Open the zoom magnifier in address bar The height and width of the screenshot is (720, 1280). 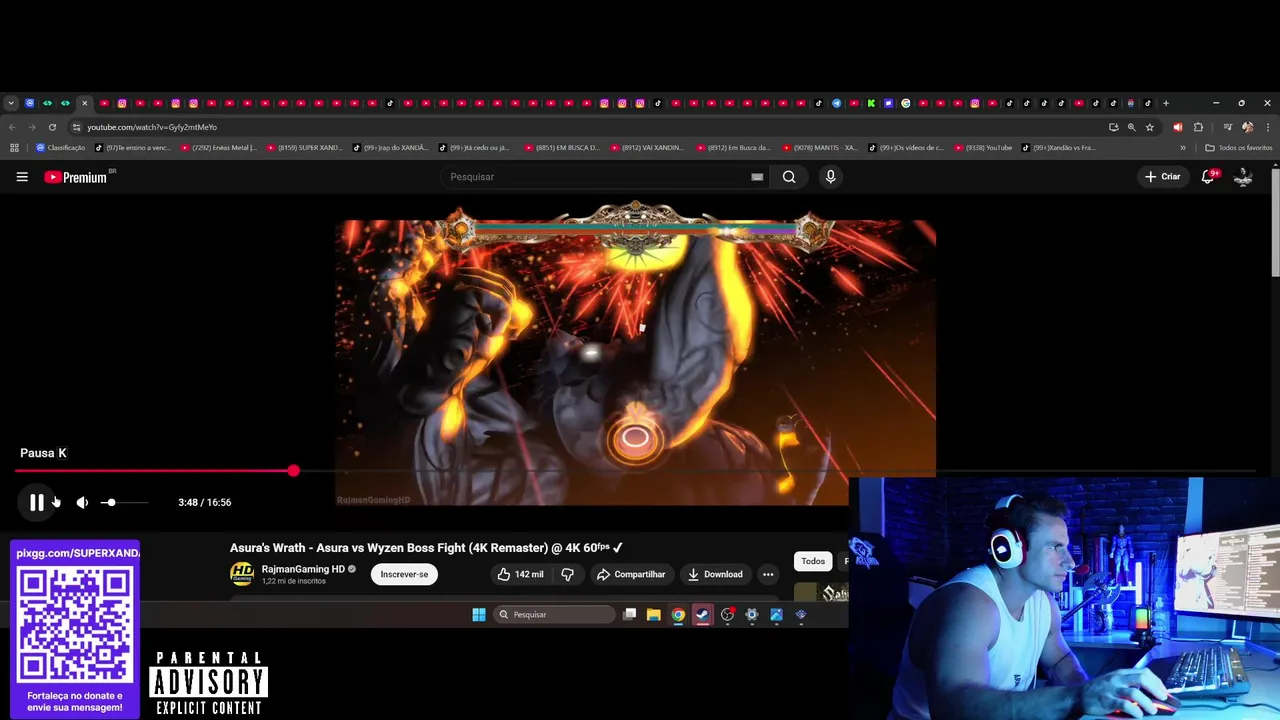(x=1131, y=127)
